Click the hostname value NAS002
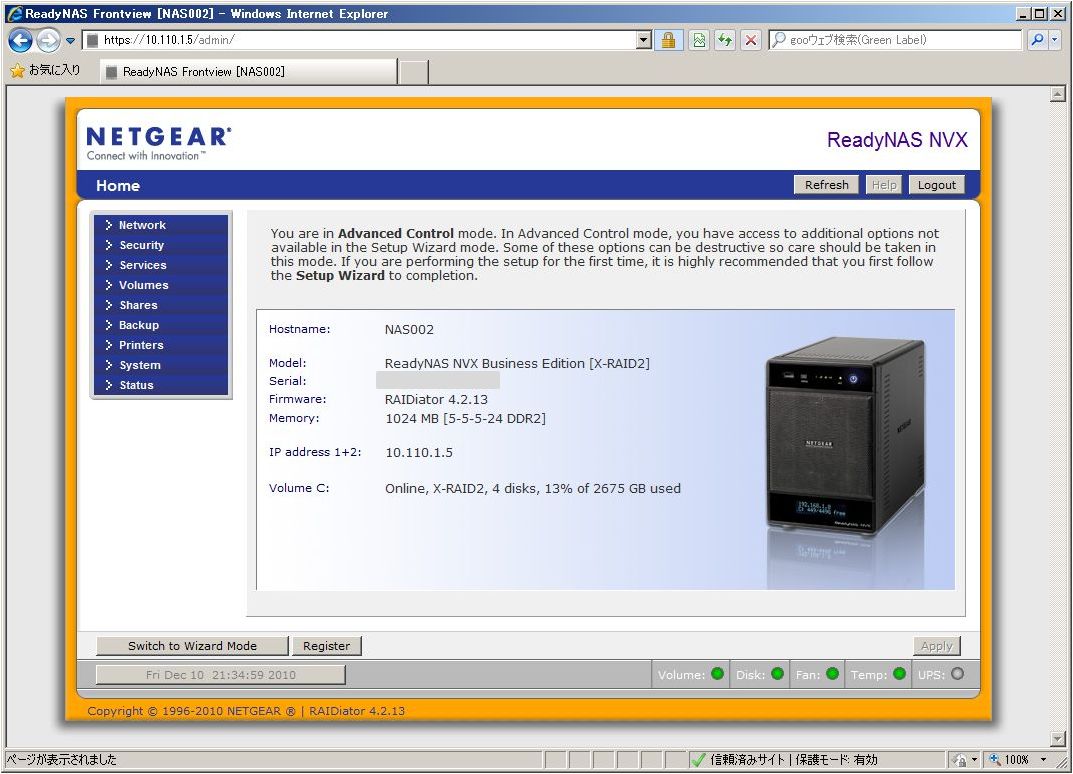Viewport: 1073px width, 774px height. pyautogui.click(x=409, y=329)
